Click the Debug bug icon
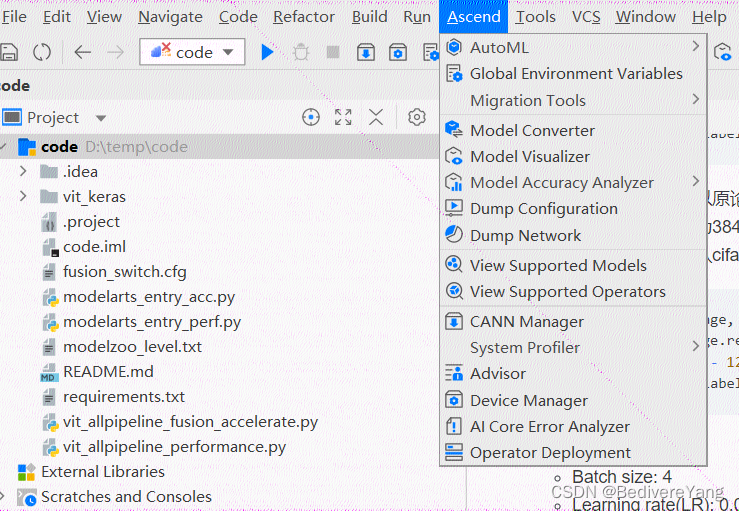 pos(301,52)
